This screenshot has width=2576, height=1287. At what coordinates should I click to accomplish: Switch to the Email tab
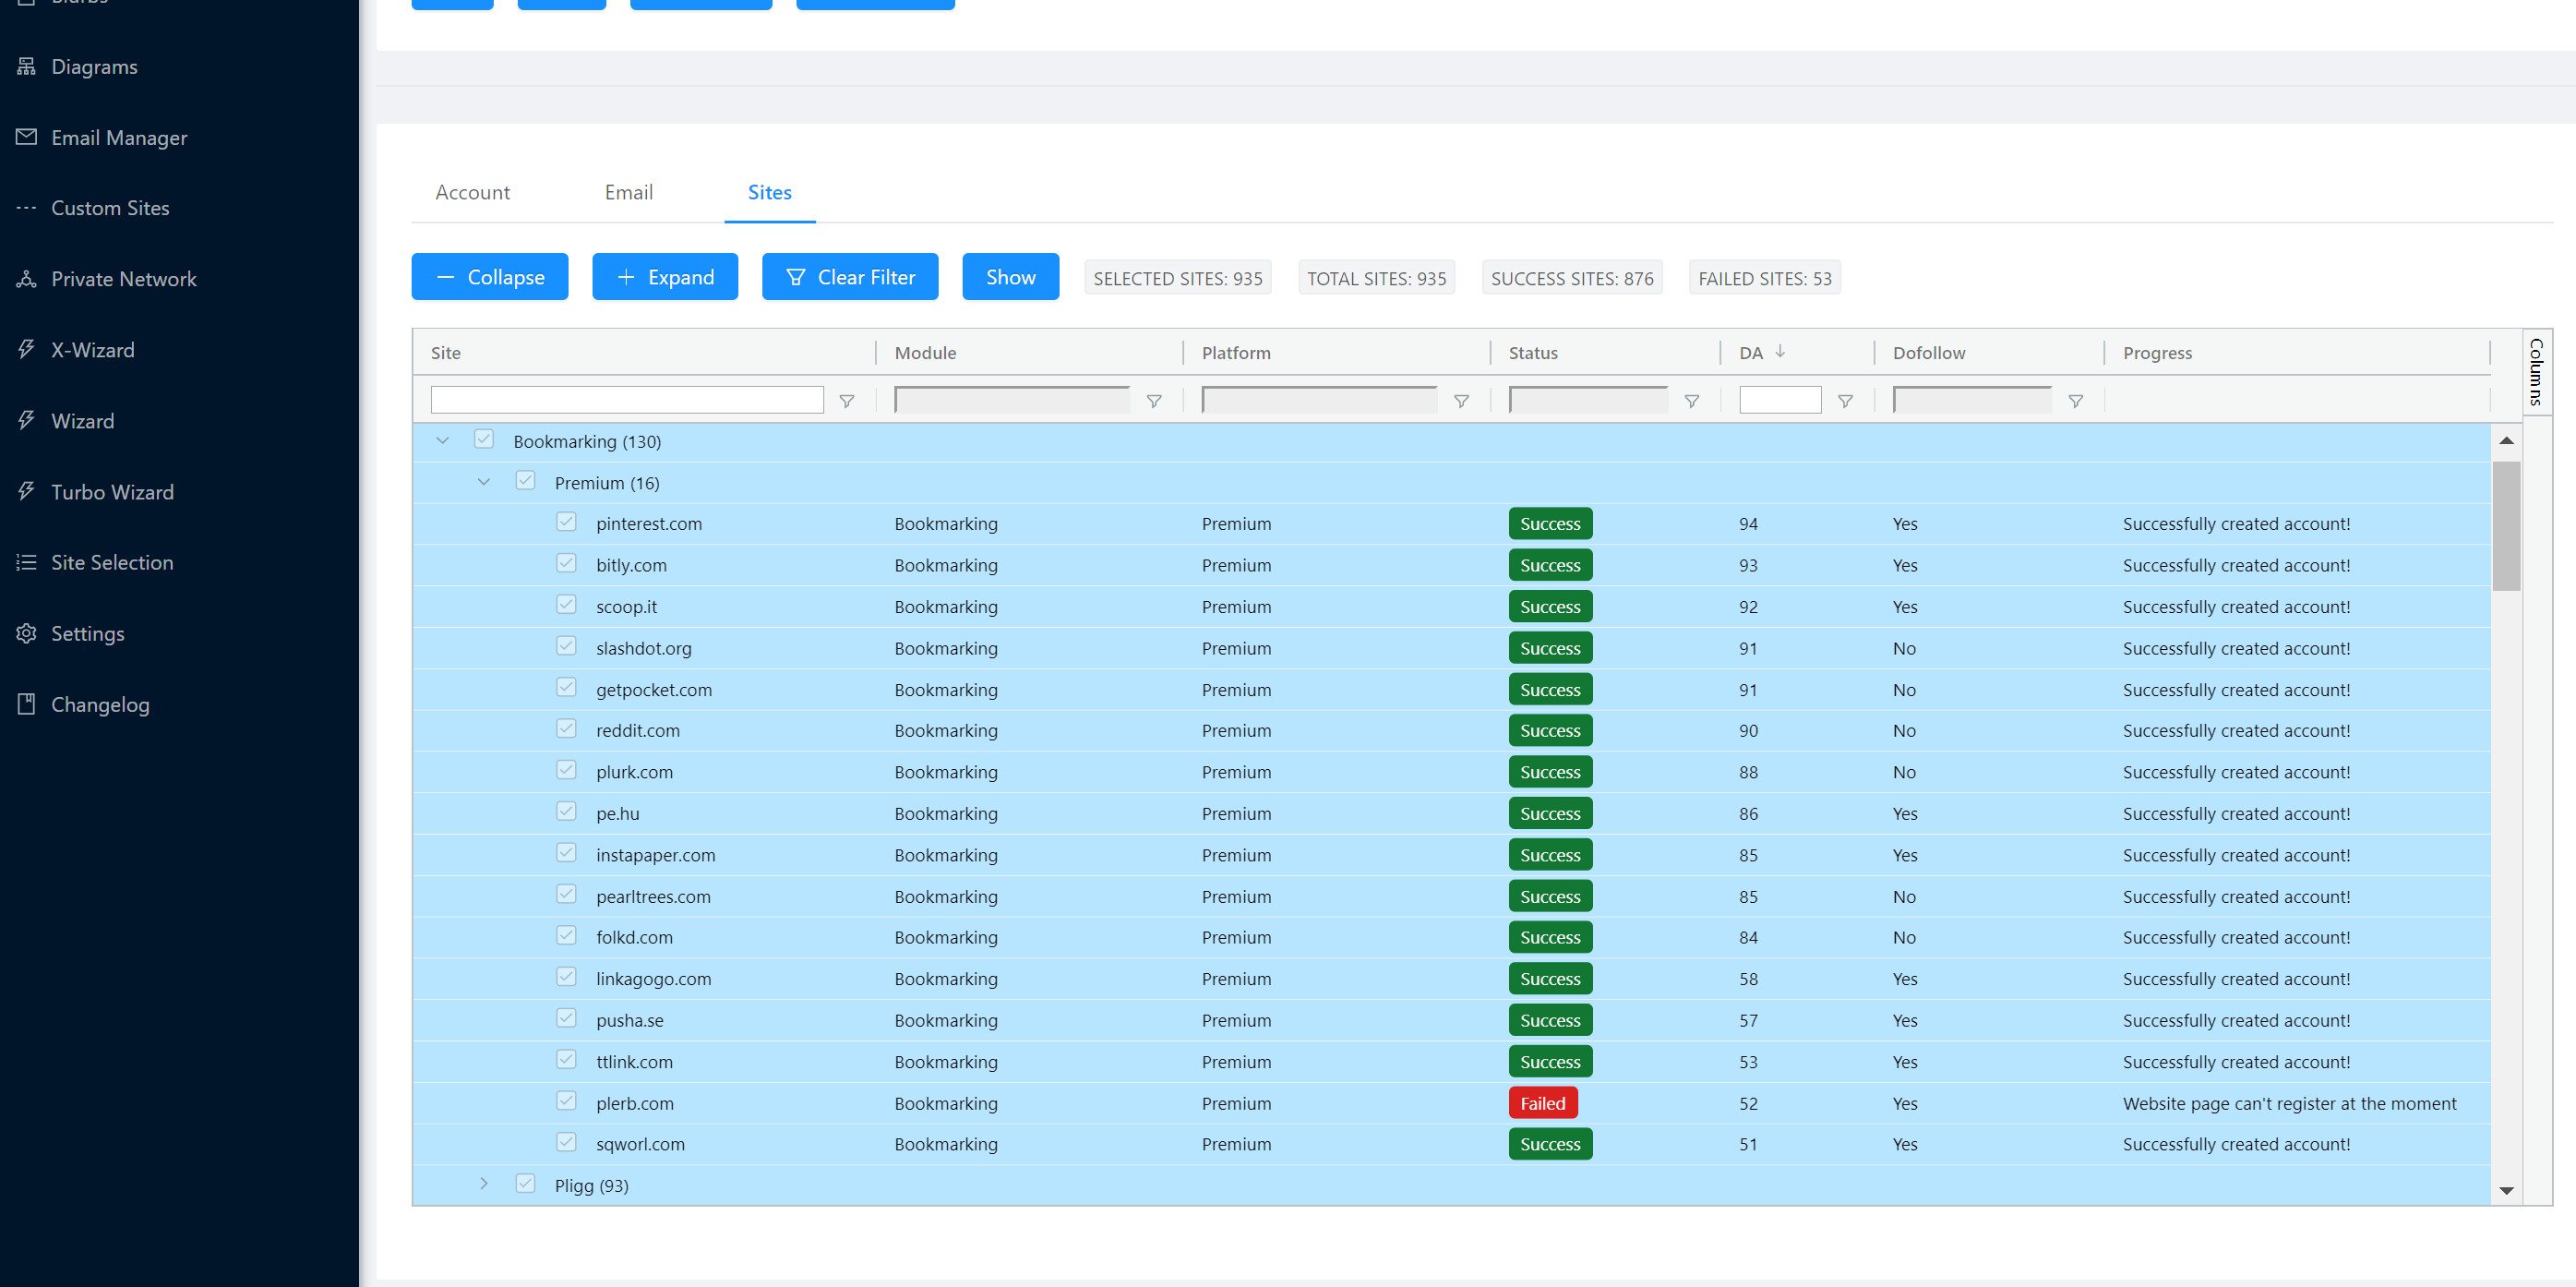(628, 192)
